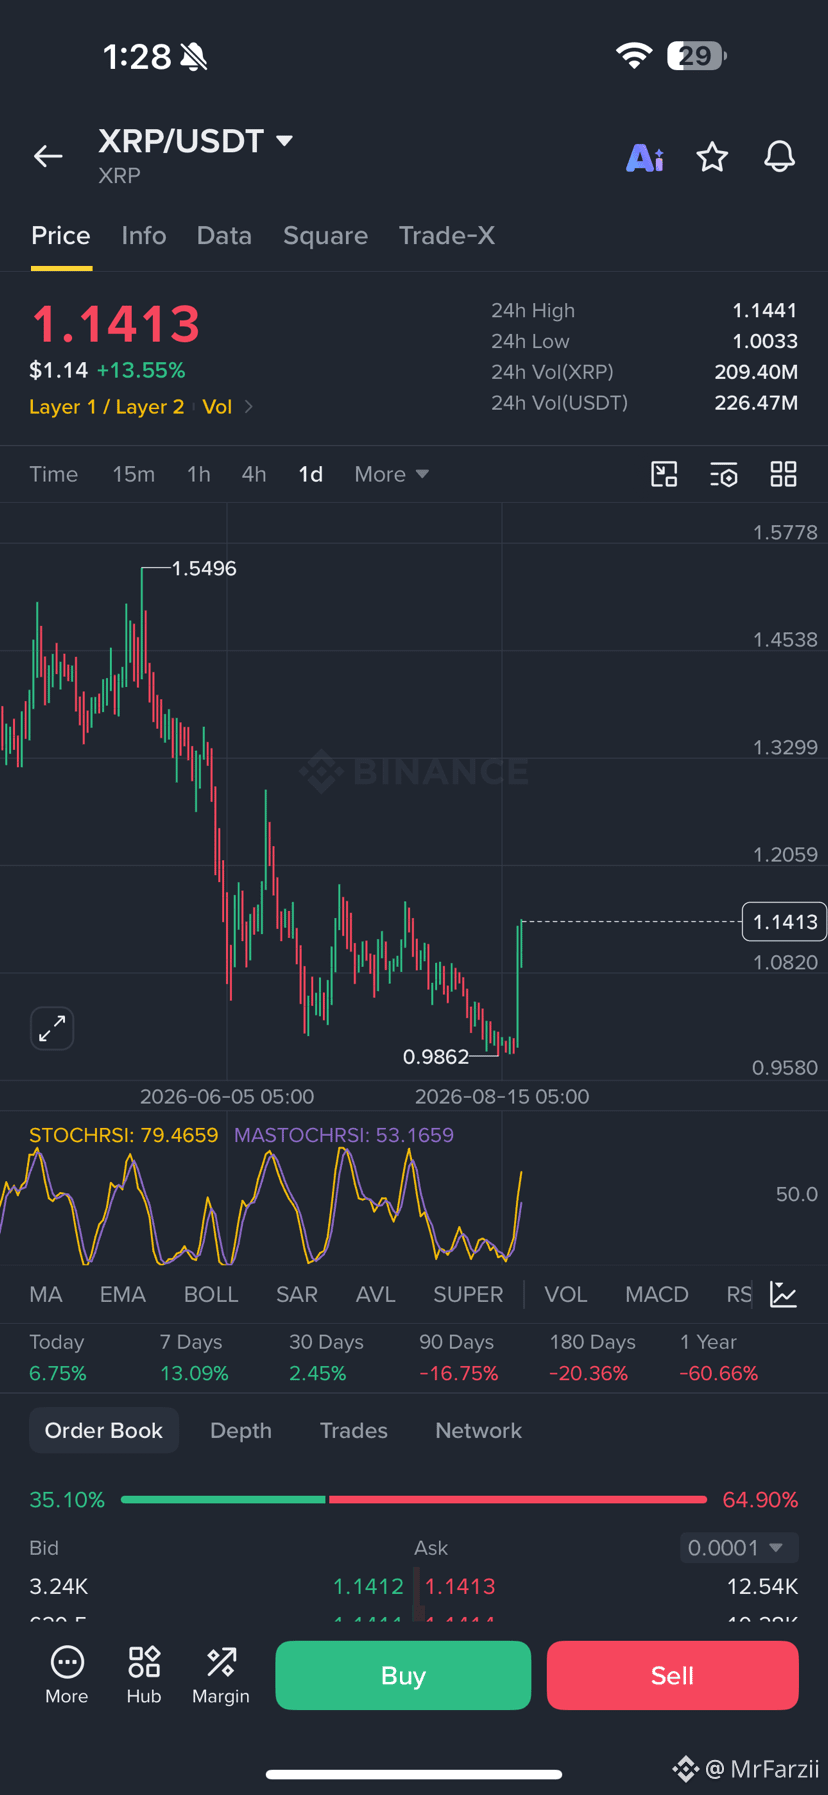Tap the Wi-Fi status icon
Screen dimensions: 828x1795
point(634,56)
